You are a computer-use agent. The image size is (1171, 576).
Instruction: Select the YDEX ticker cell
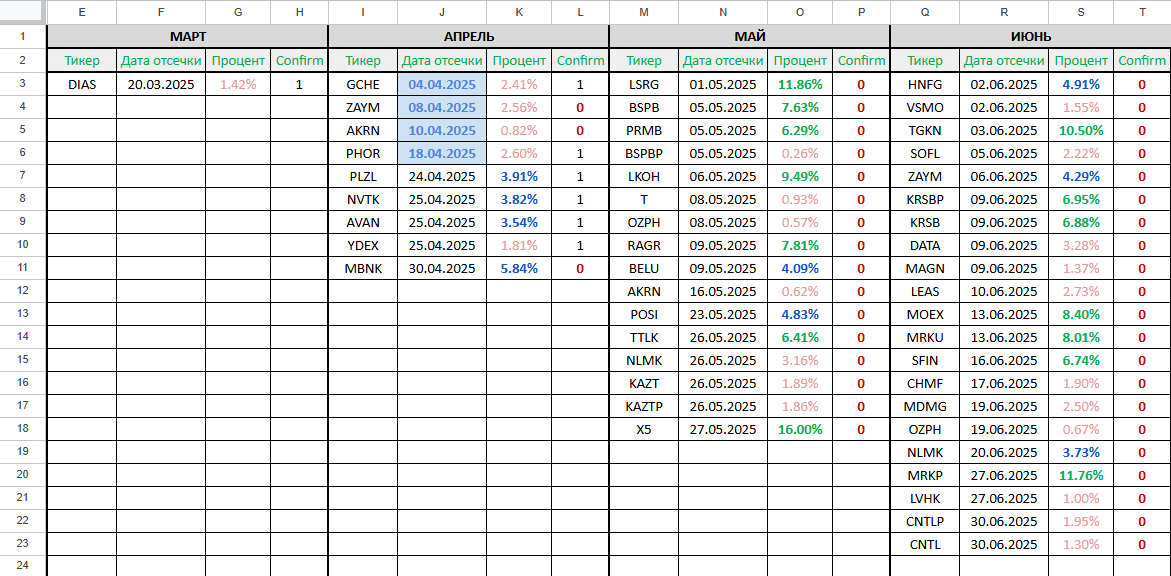coord(362,245)
